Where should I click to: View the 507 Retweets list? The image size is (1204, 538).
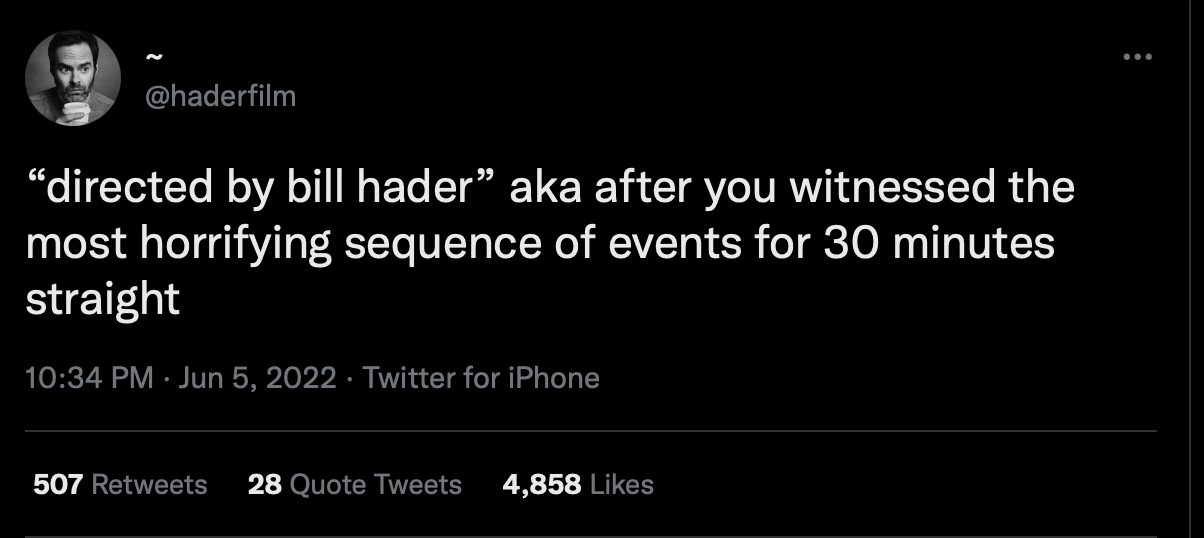pos(120,485)
